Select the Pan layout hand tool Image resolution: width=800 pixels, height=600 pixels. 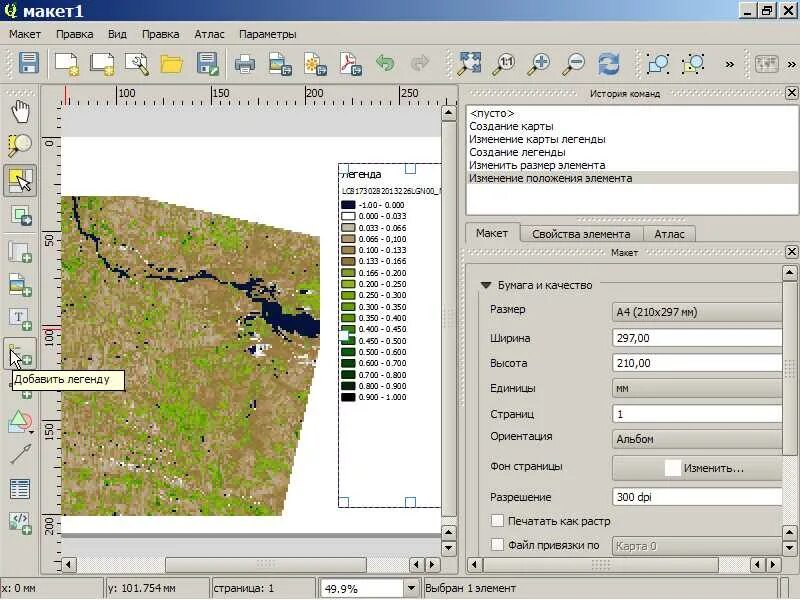click(20, 110)
